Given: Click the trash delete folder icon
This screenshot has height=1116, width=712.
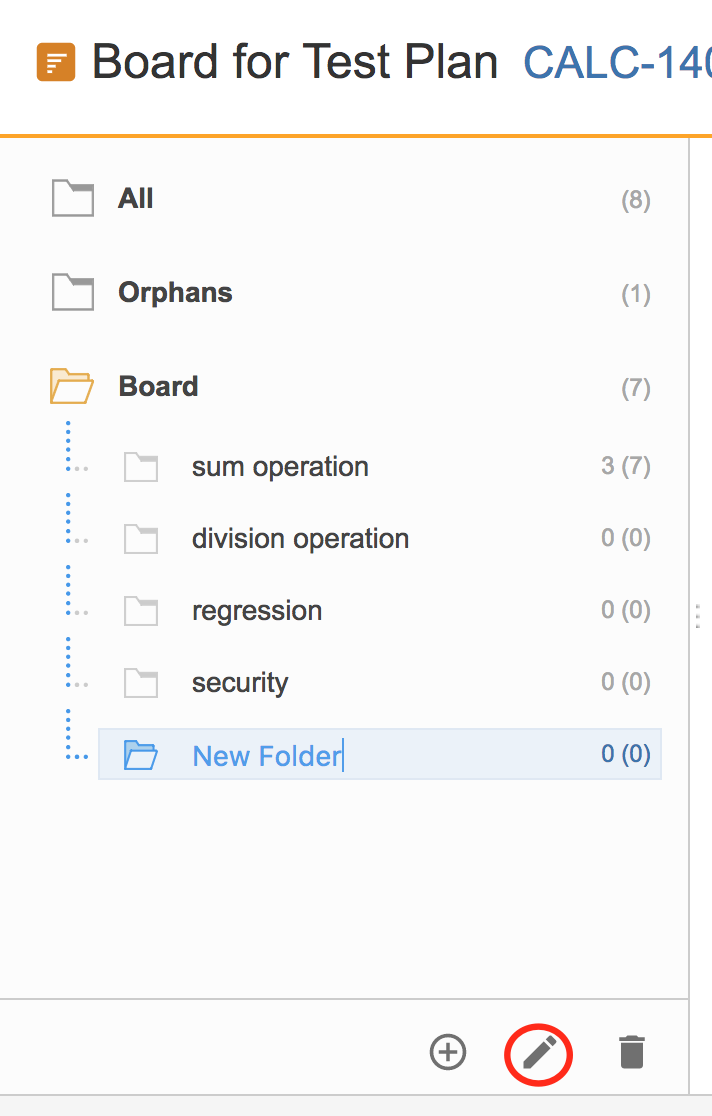Looking at the screenshot, I should coord(632,1052).
